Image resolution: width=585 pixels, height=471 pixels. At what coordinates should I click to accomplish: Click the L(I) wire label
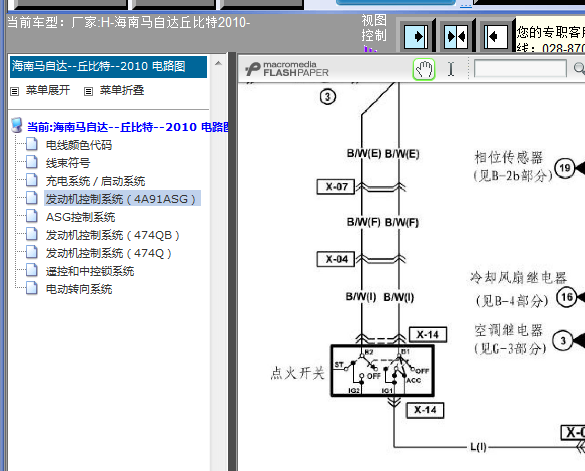click(x=478, y=447)
